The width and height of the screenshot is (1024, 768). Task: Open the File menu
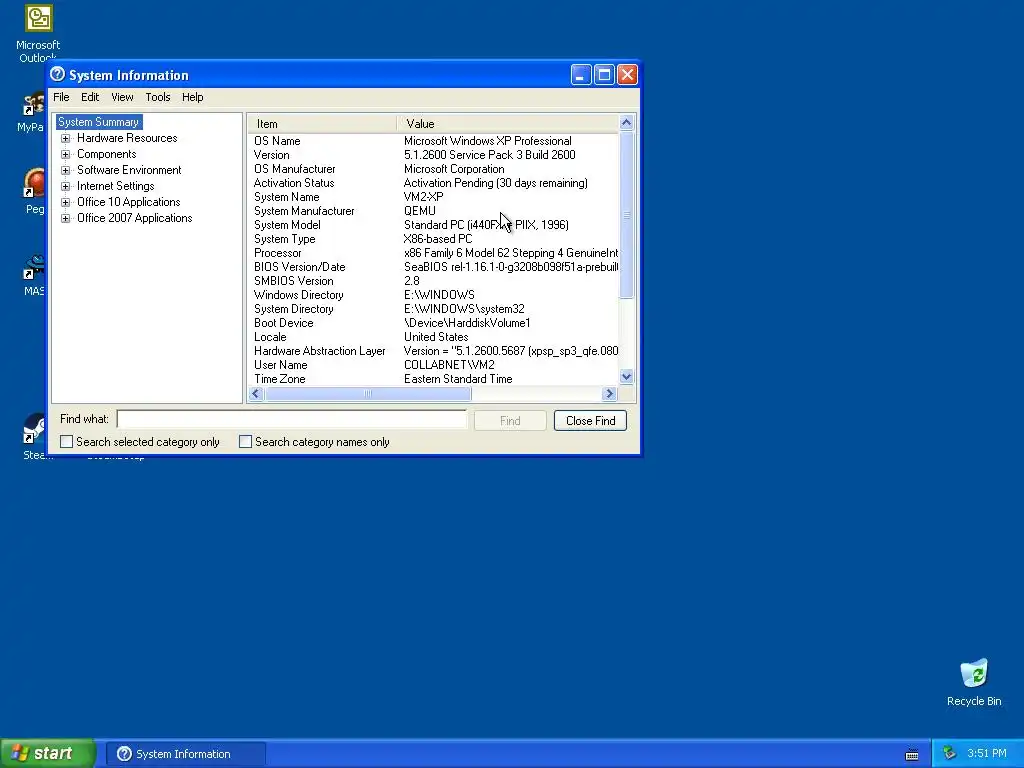[x=61, y=97]
